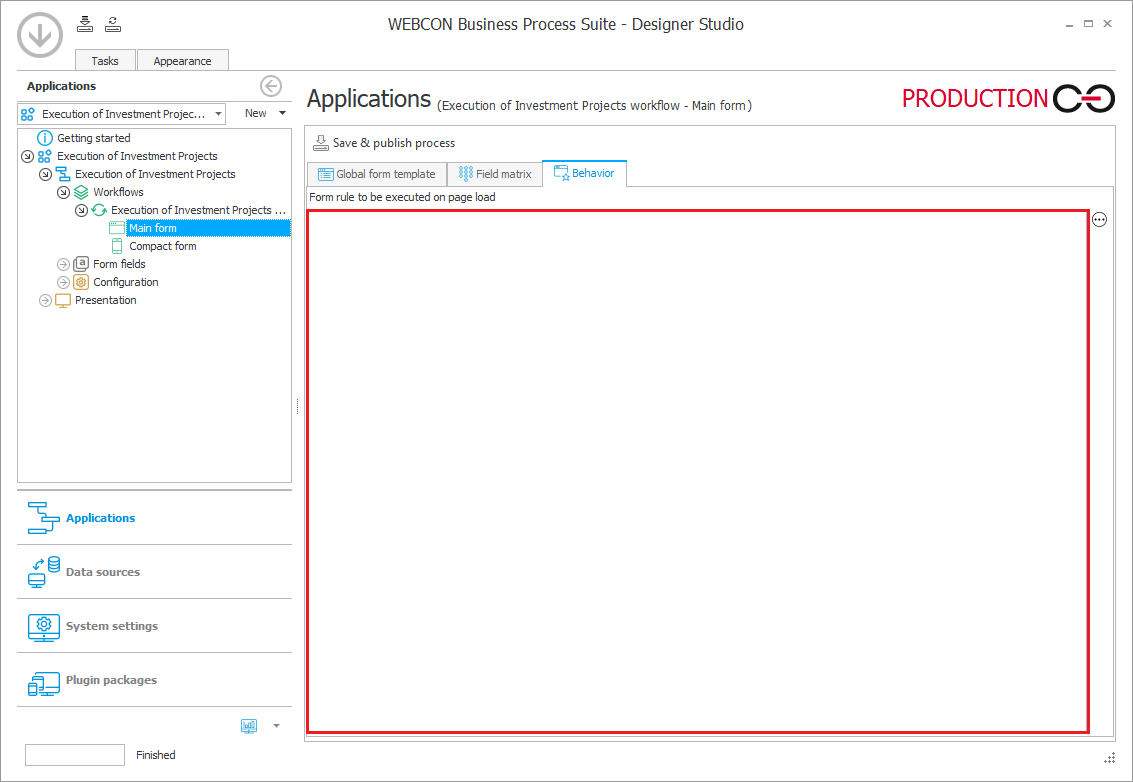Click the Plugin packages devices icon

coord(43,682)
